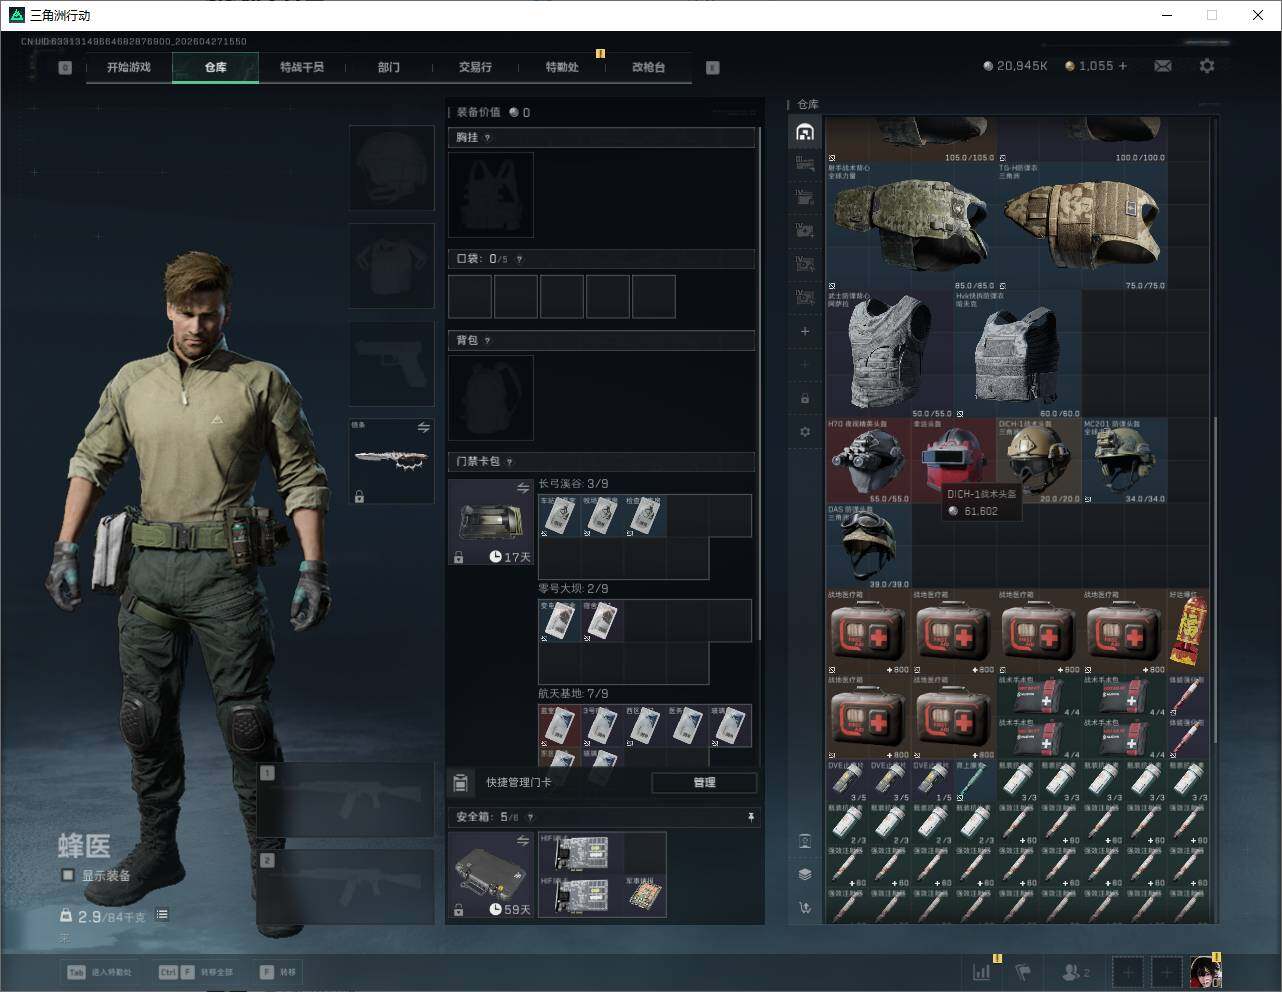Select the empty body armor slot
The image size is (1282, 992).
click(392, 266)
